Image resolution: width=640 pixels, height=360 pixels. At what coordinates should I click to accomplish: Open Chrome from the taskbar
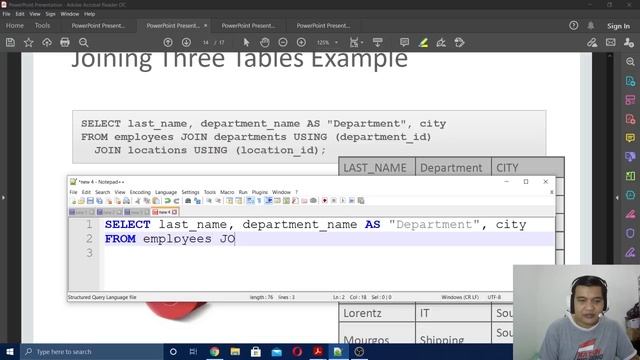[x=214, y=351]
